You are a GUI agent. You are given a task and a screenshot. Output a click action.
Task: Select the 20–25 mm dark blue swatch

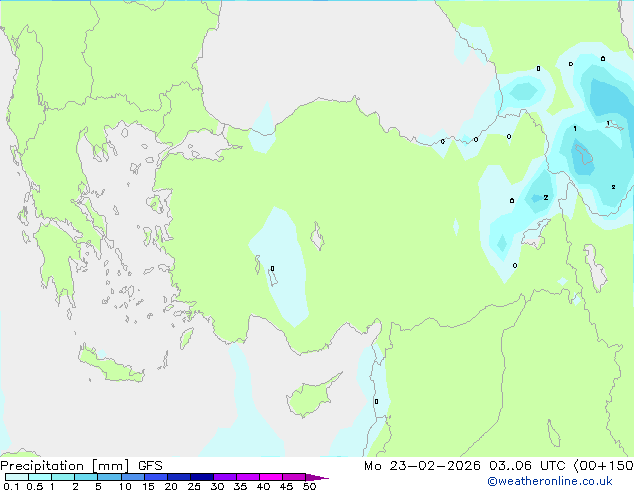[179, 477]
